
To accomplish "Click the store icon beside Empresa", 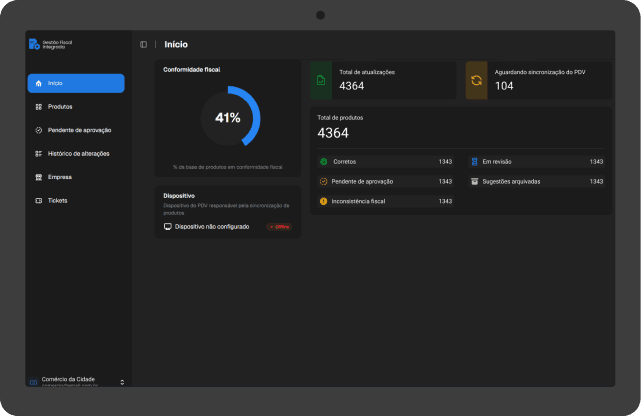I will 38,177.
